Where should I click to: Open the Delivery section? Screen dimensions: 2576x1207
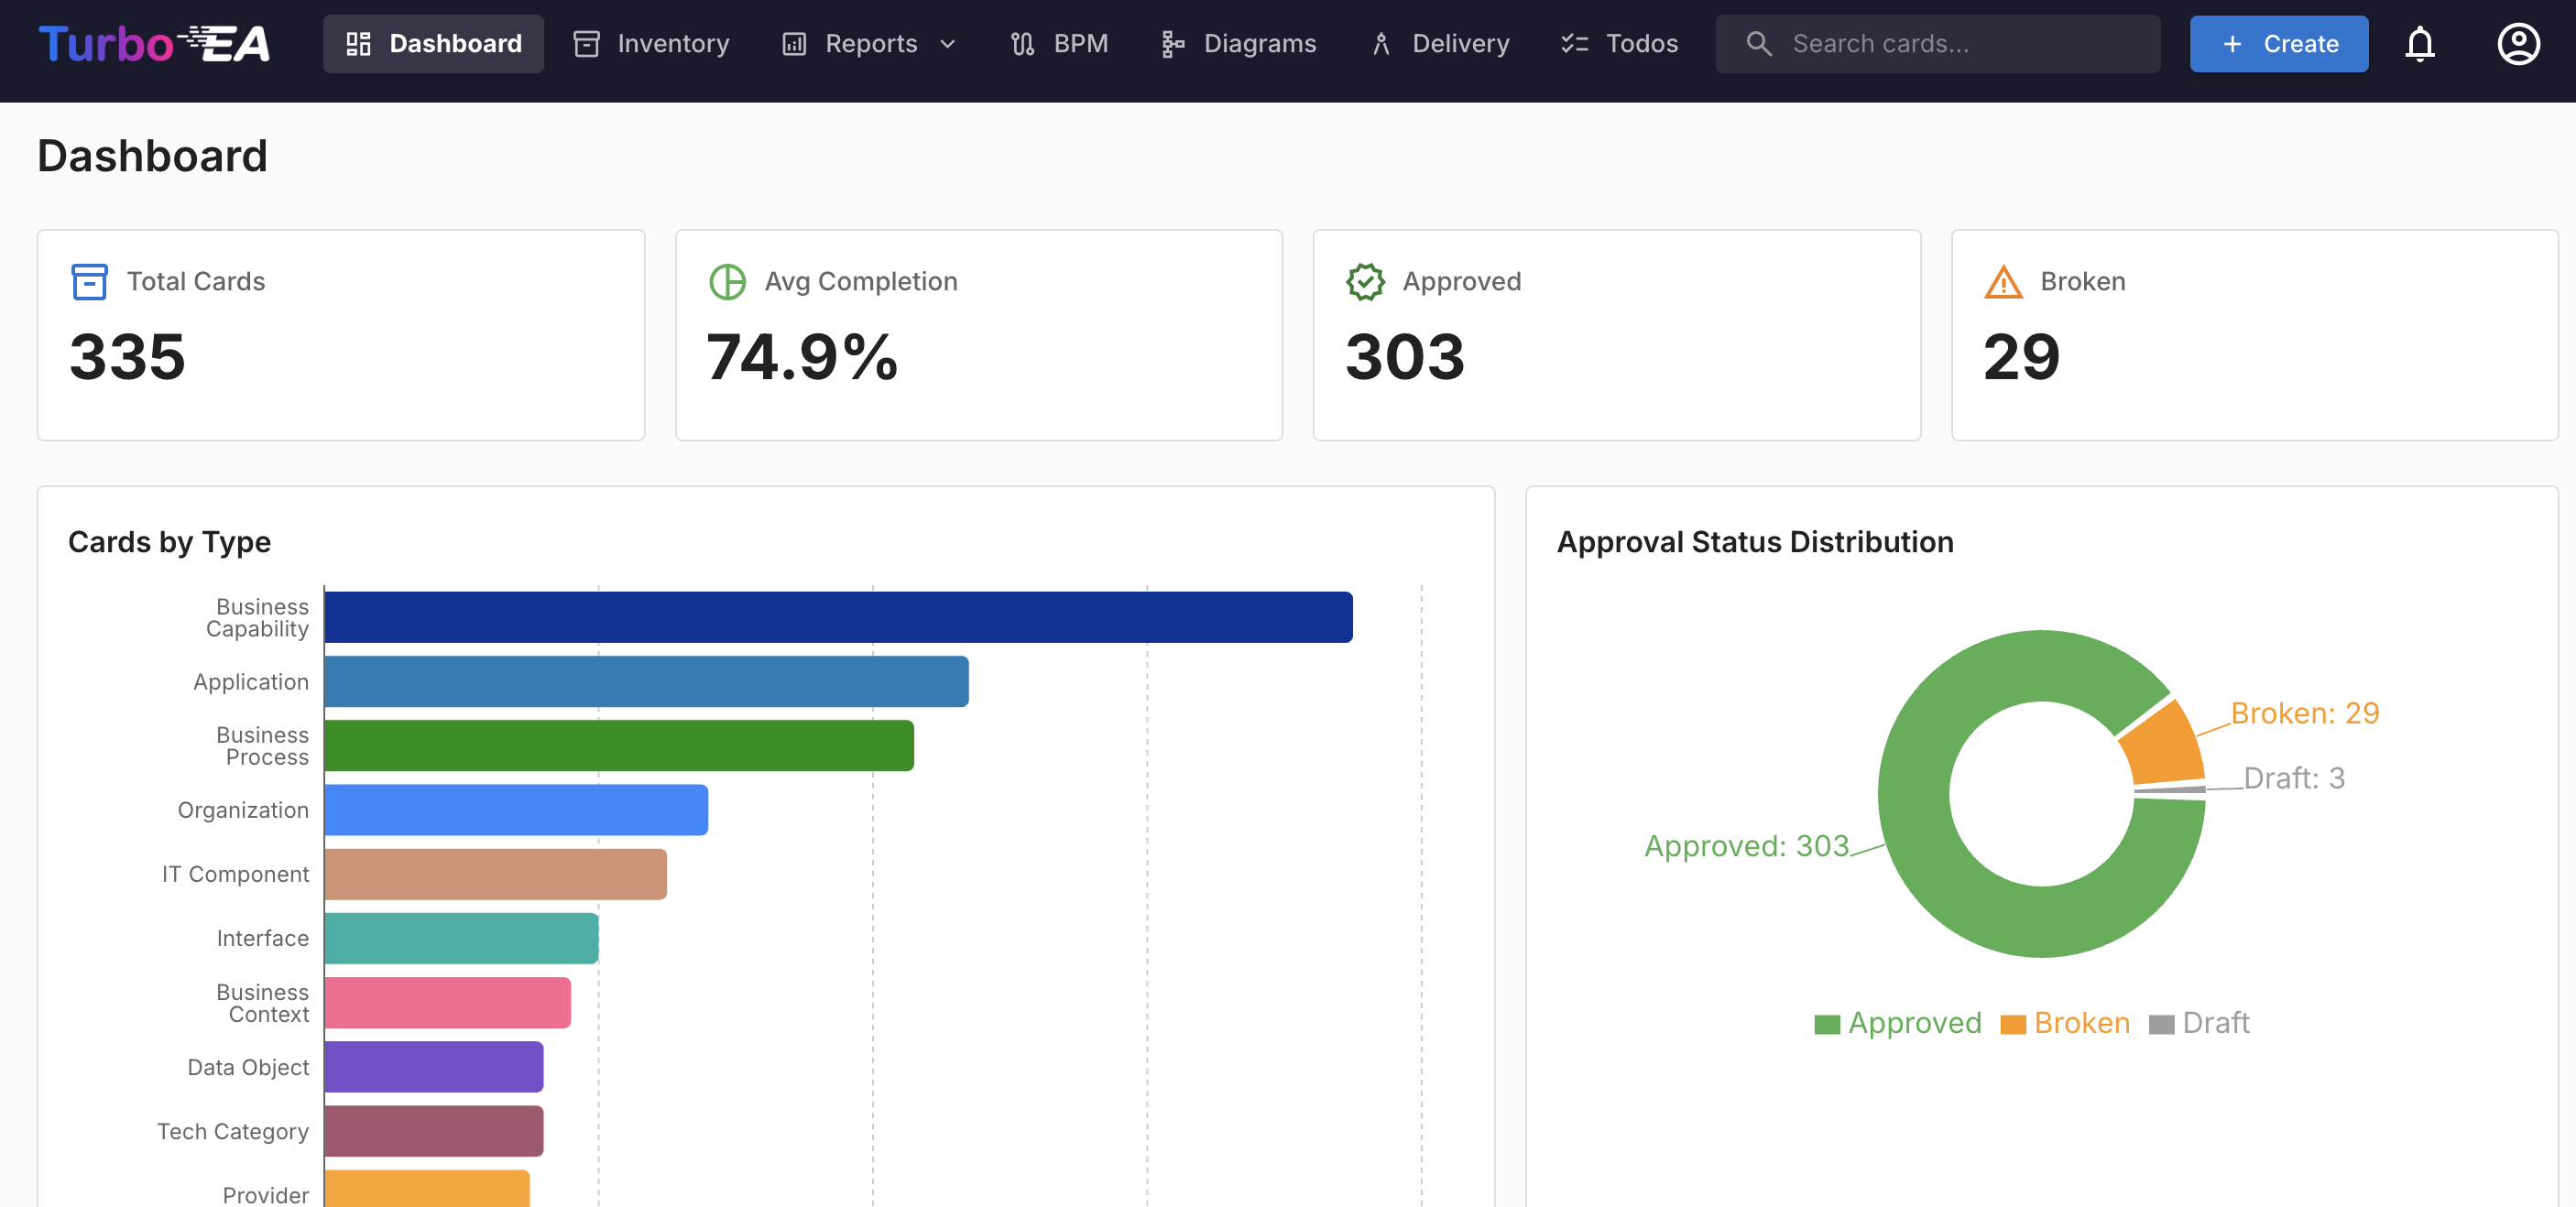pyautogui.click(x=1439, y=43)
